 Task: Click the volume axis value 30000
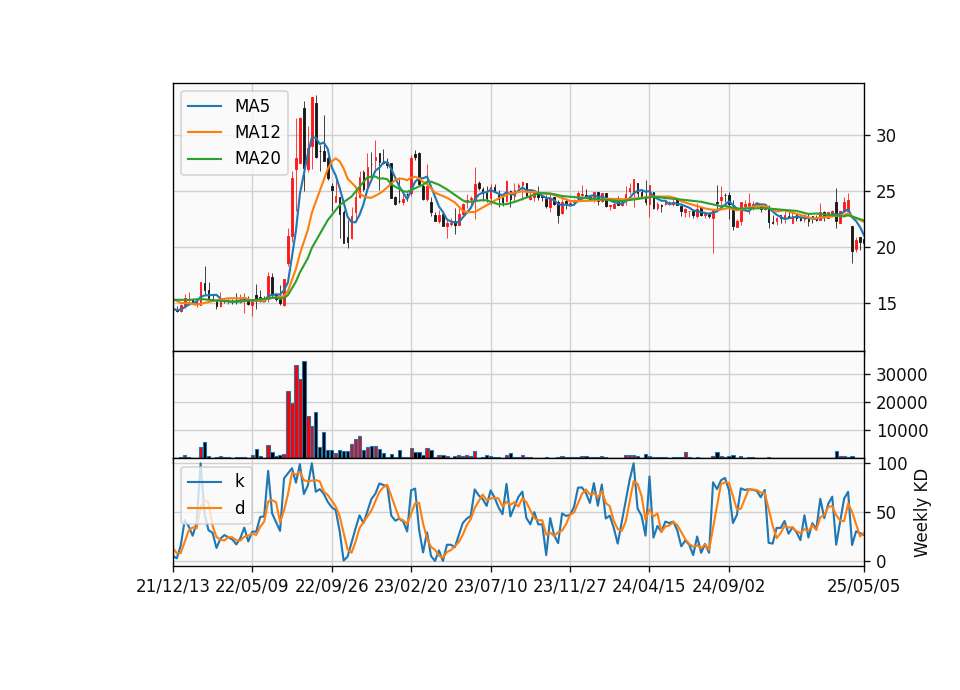[902, 375]
